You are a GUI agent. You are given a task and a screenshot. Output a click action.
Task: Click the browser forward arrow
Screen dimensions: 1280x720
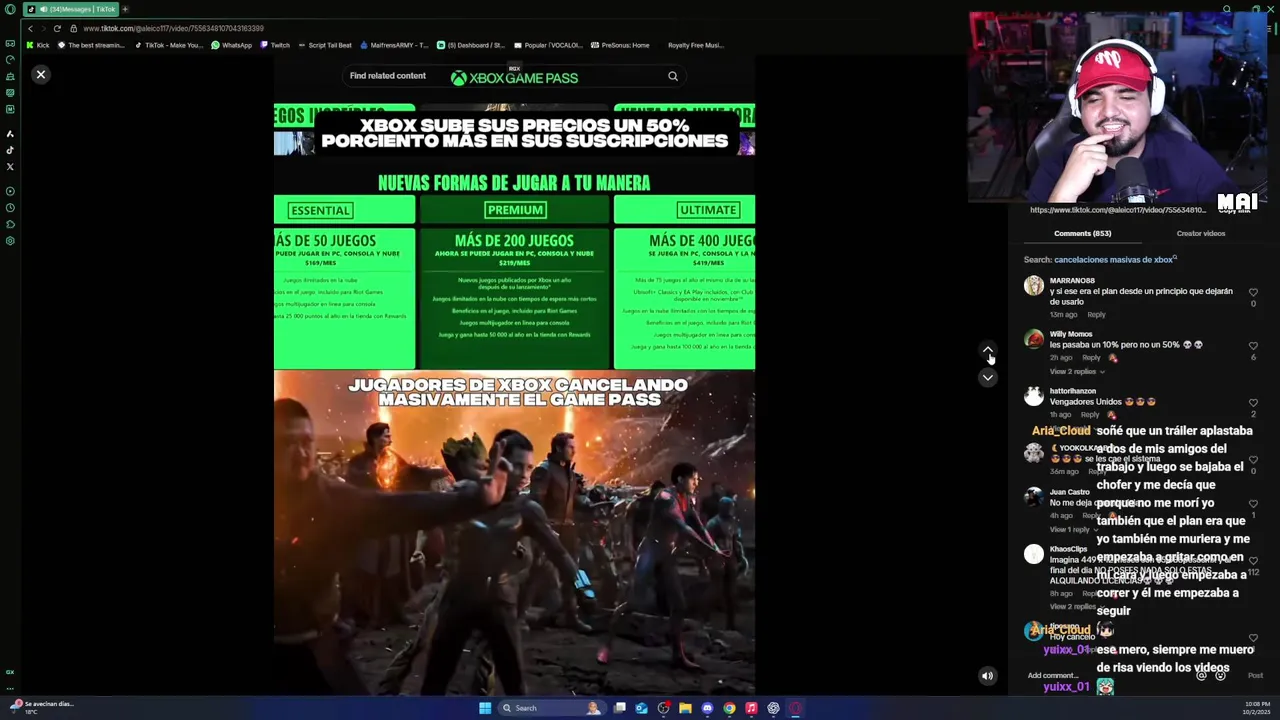click(x=43, y=28)
